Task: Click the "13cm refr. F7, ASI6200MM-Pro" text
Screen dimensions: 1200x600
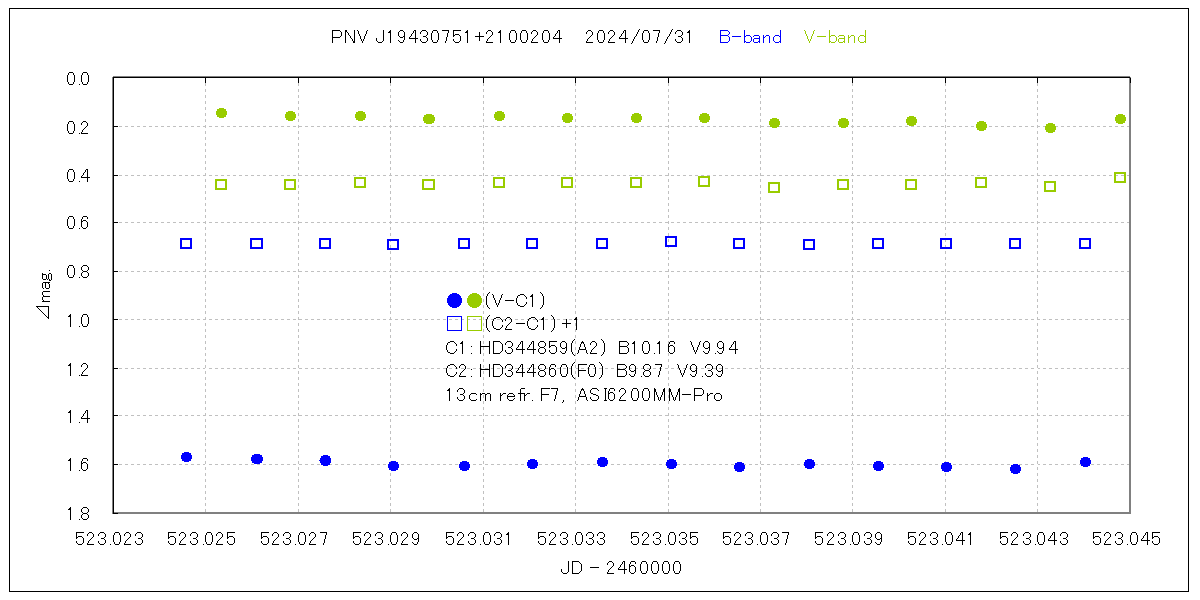Action: point(584,395)
